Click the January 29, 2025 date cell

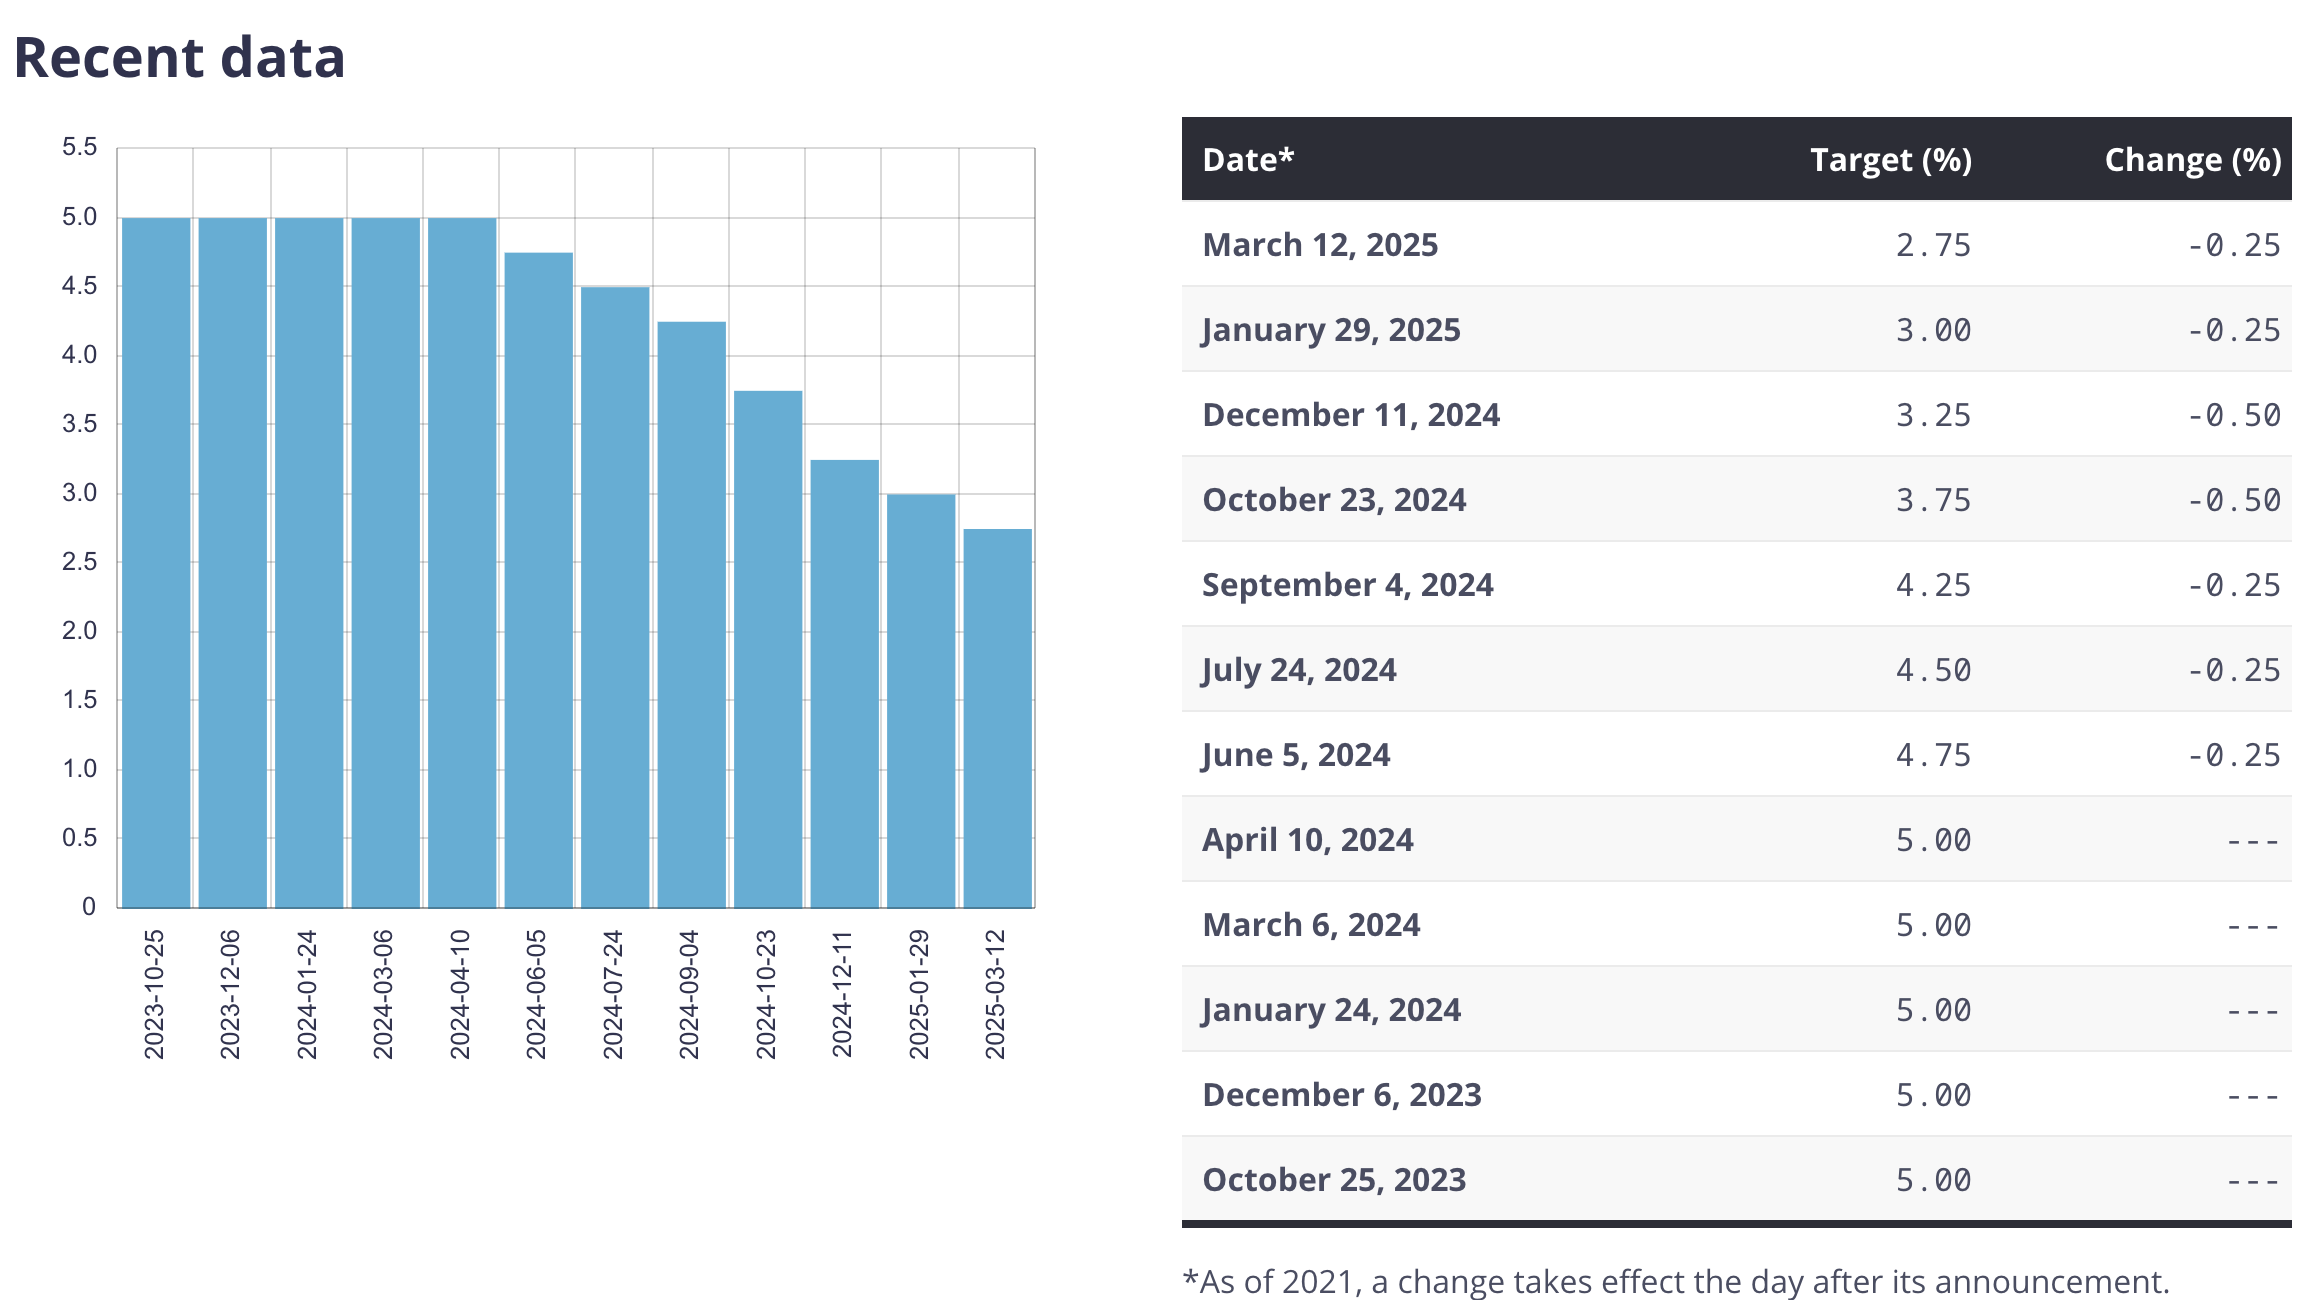pyautogui.click(x=1331, y=330)
